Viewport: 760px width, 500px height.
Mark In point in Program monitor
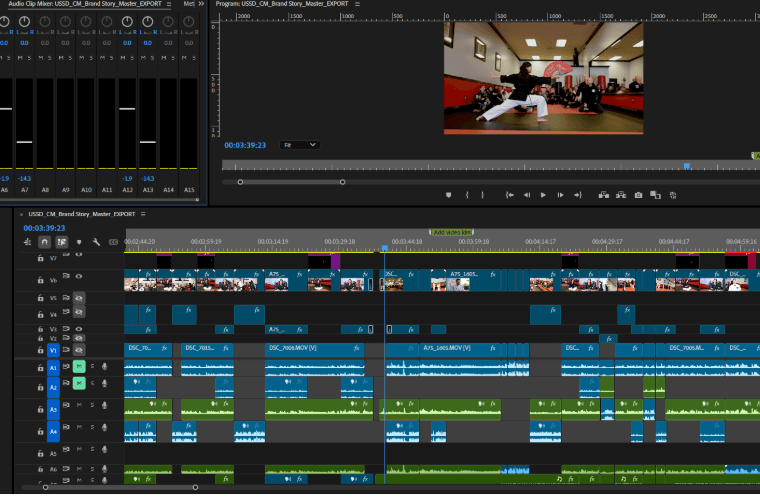click(x=467, y=195)
